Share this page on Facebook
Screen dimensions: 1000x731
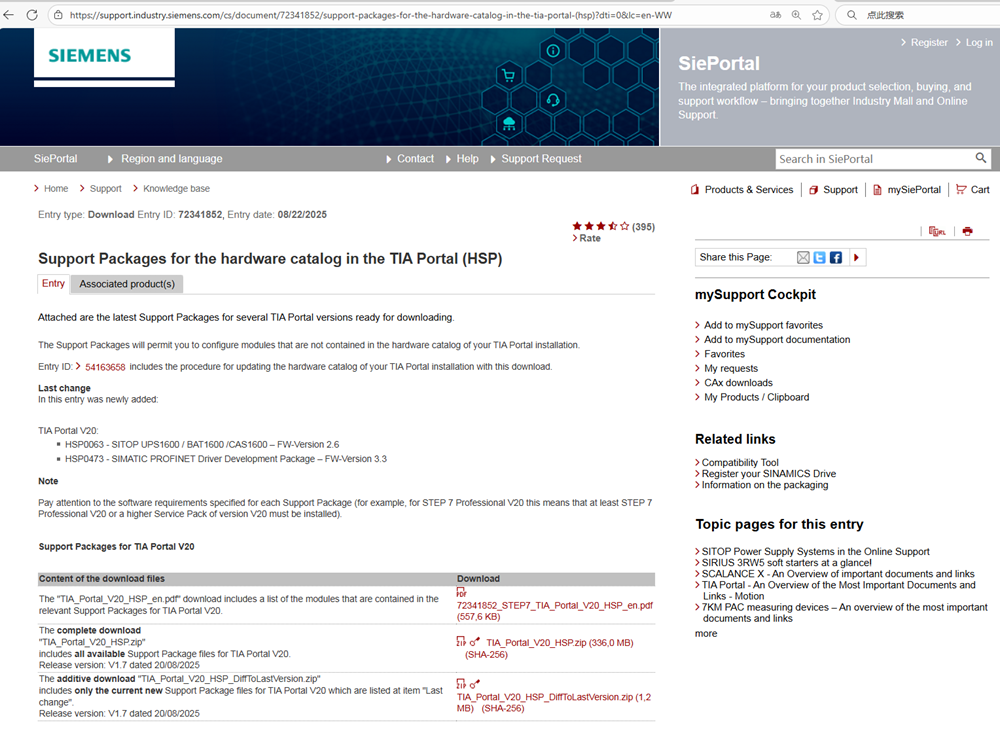click(835, 257)
